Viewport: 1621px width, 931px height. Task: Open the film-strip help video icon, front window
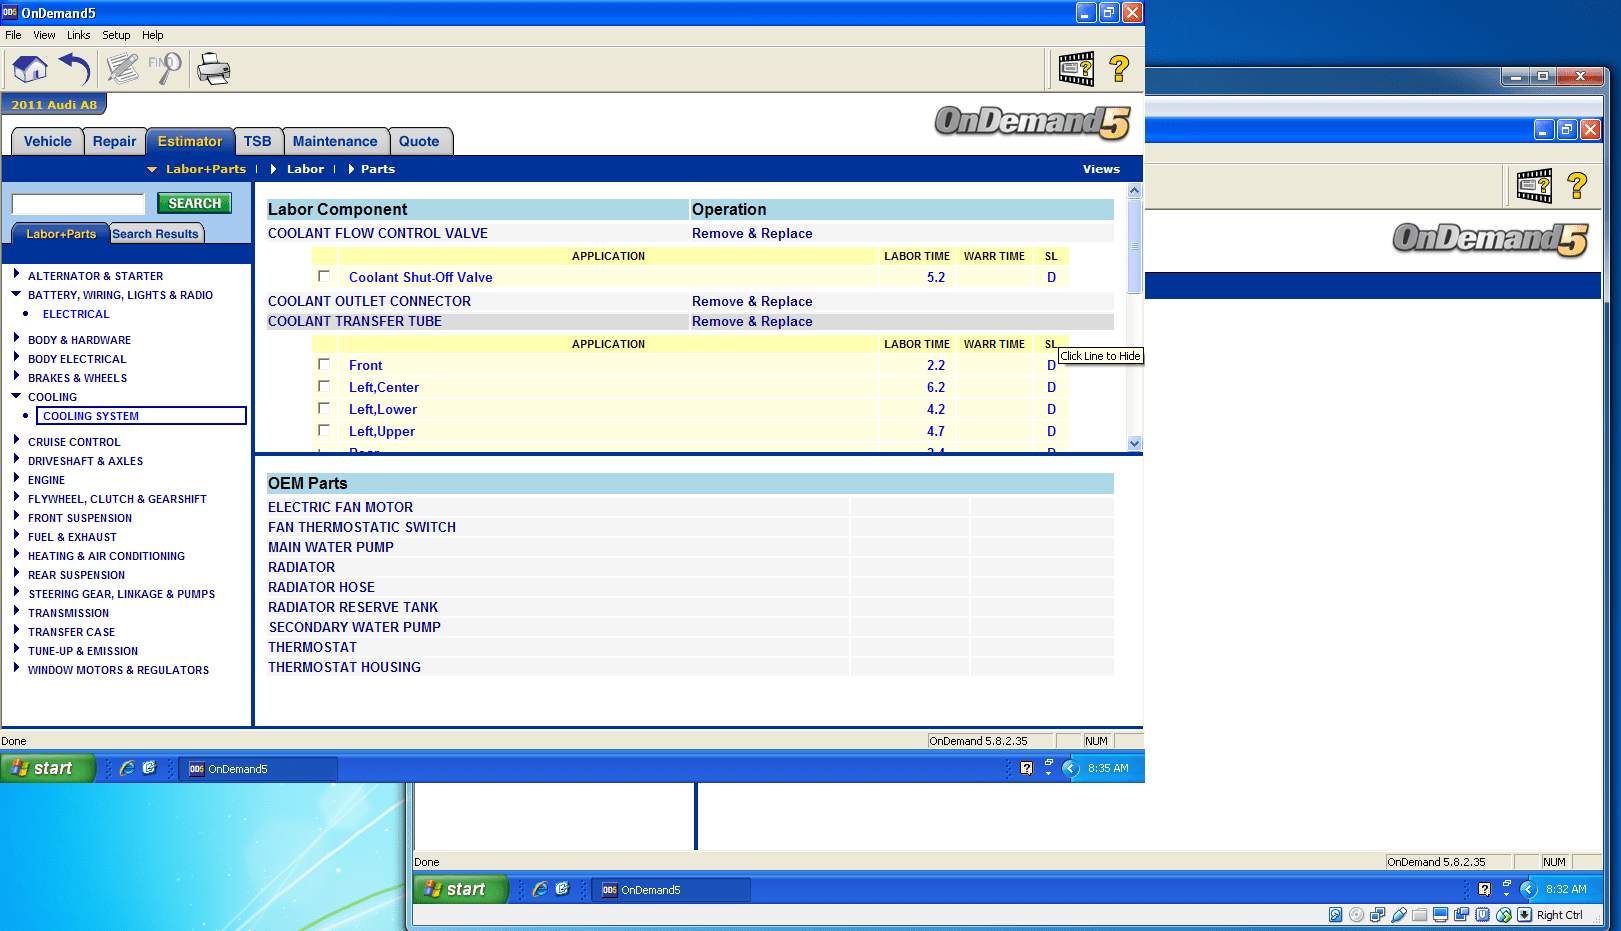click(x=1077, y=69)
